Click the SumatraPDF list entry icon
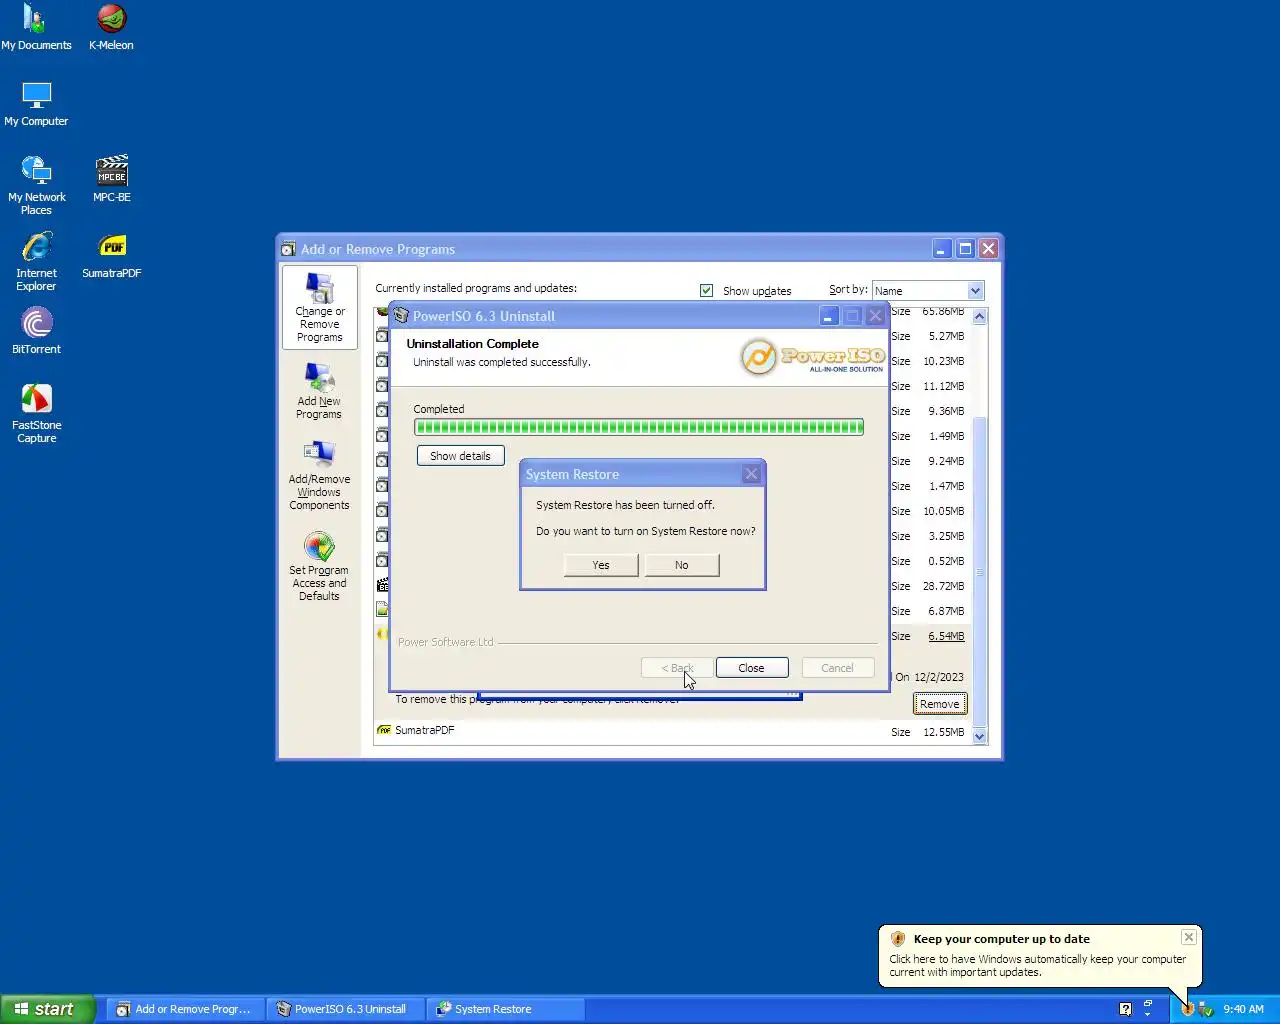Image resolution: width=1280 pixels, height=1024 pixels. point(383,731)
